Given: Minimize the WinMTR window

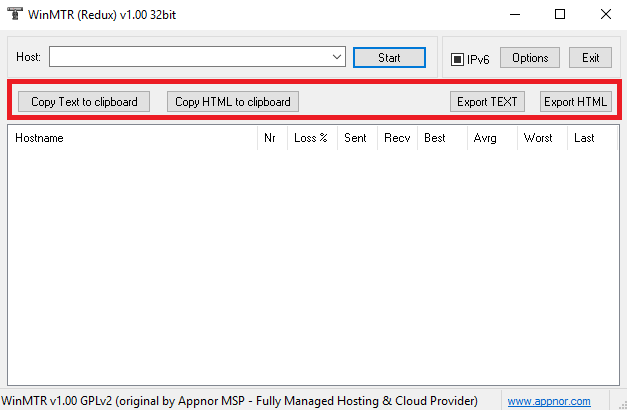Looking at the screenshot, I should click(x=515, y=14).
